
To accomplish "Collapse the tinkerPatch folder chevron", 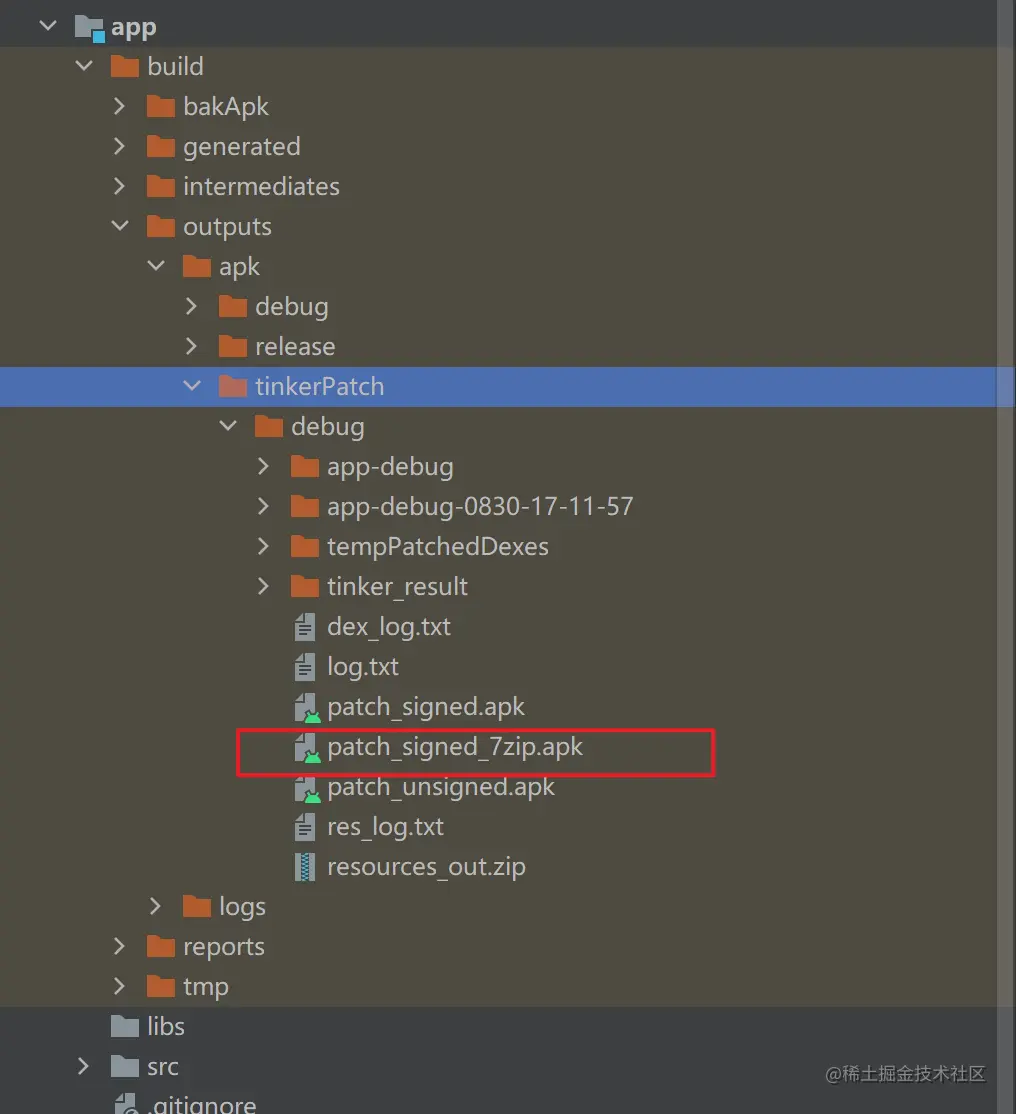I will [x=192, y=386].
